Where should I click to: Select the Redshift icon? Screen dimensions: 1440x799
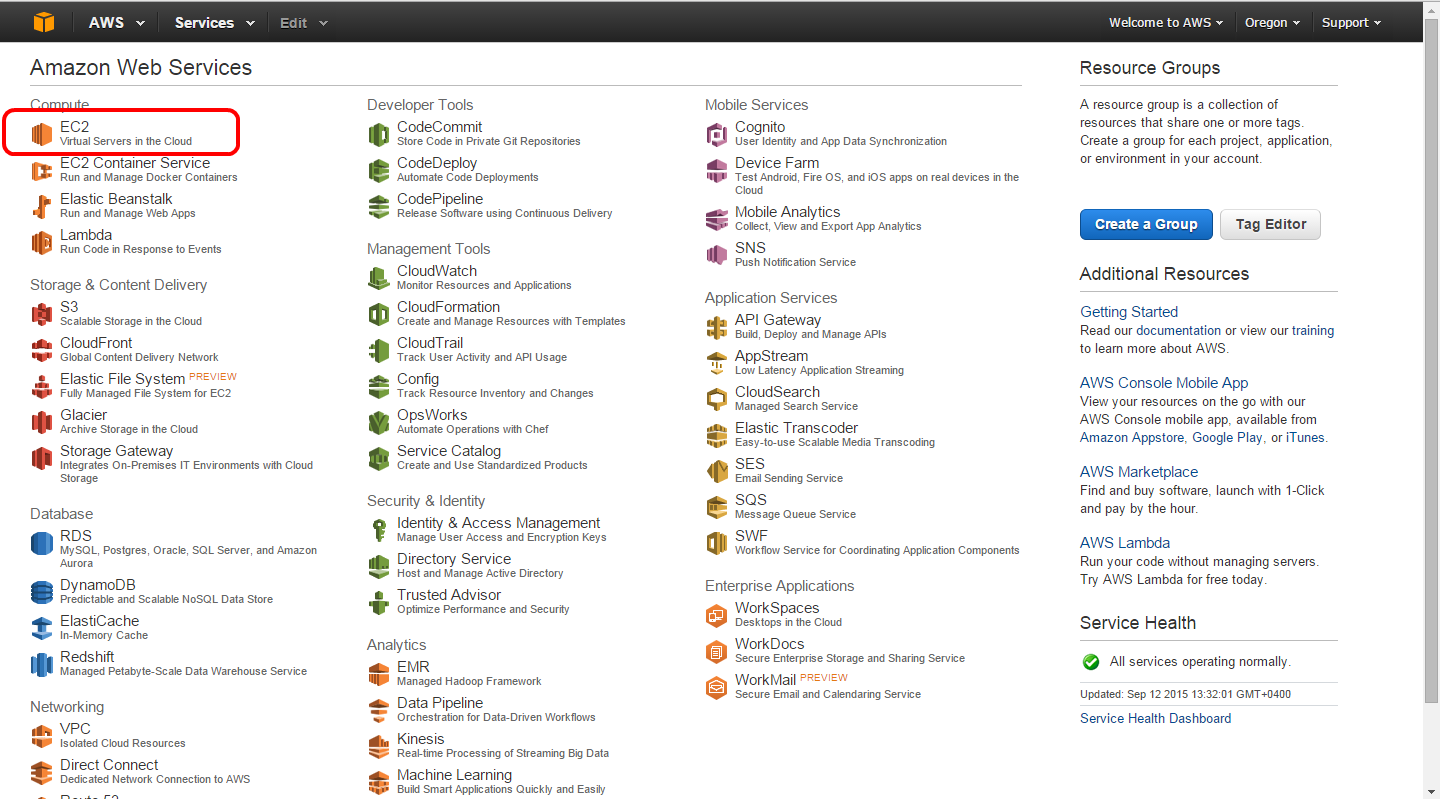(41, 664)
